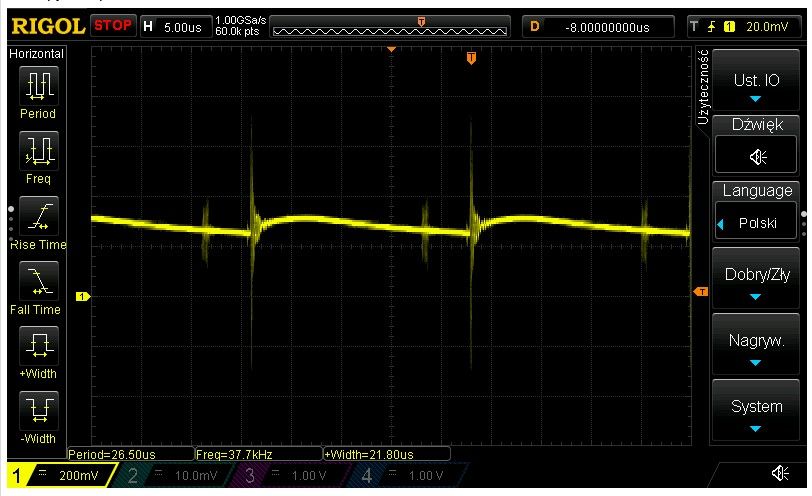812x496 pixels.
Task: Click the horizontal timebase 5.00us field
Action: pyautogui.click(x=177, y=27)
